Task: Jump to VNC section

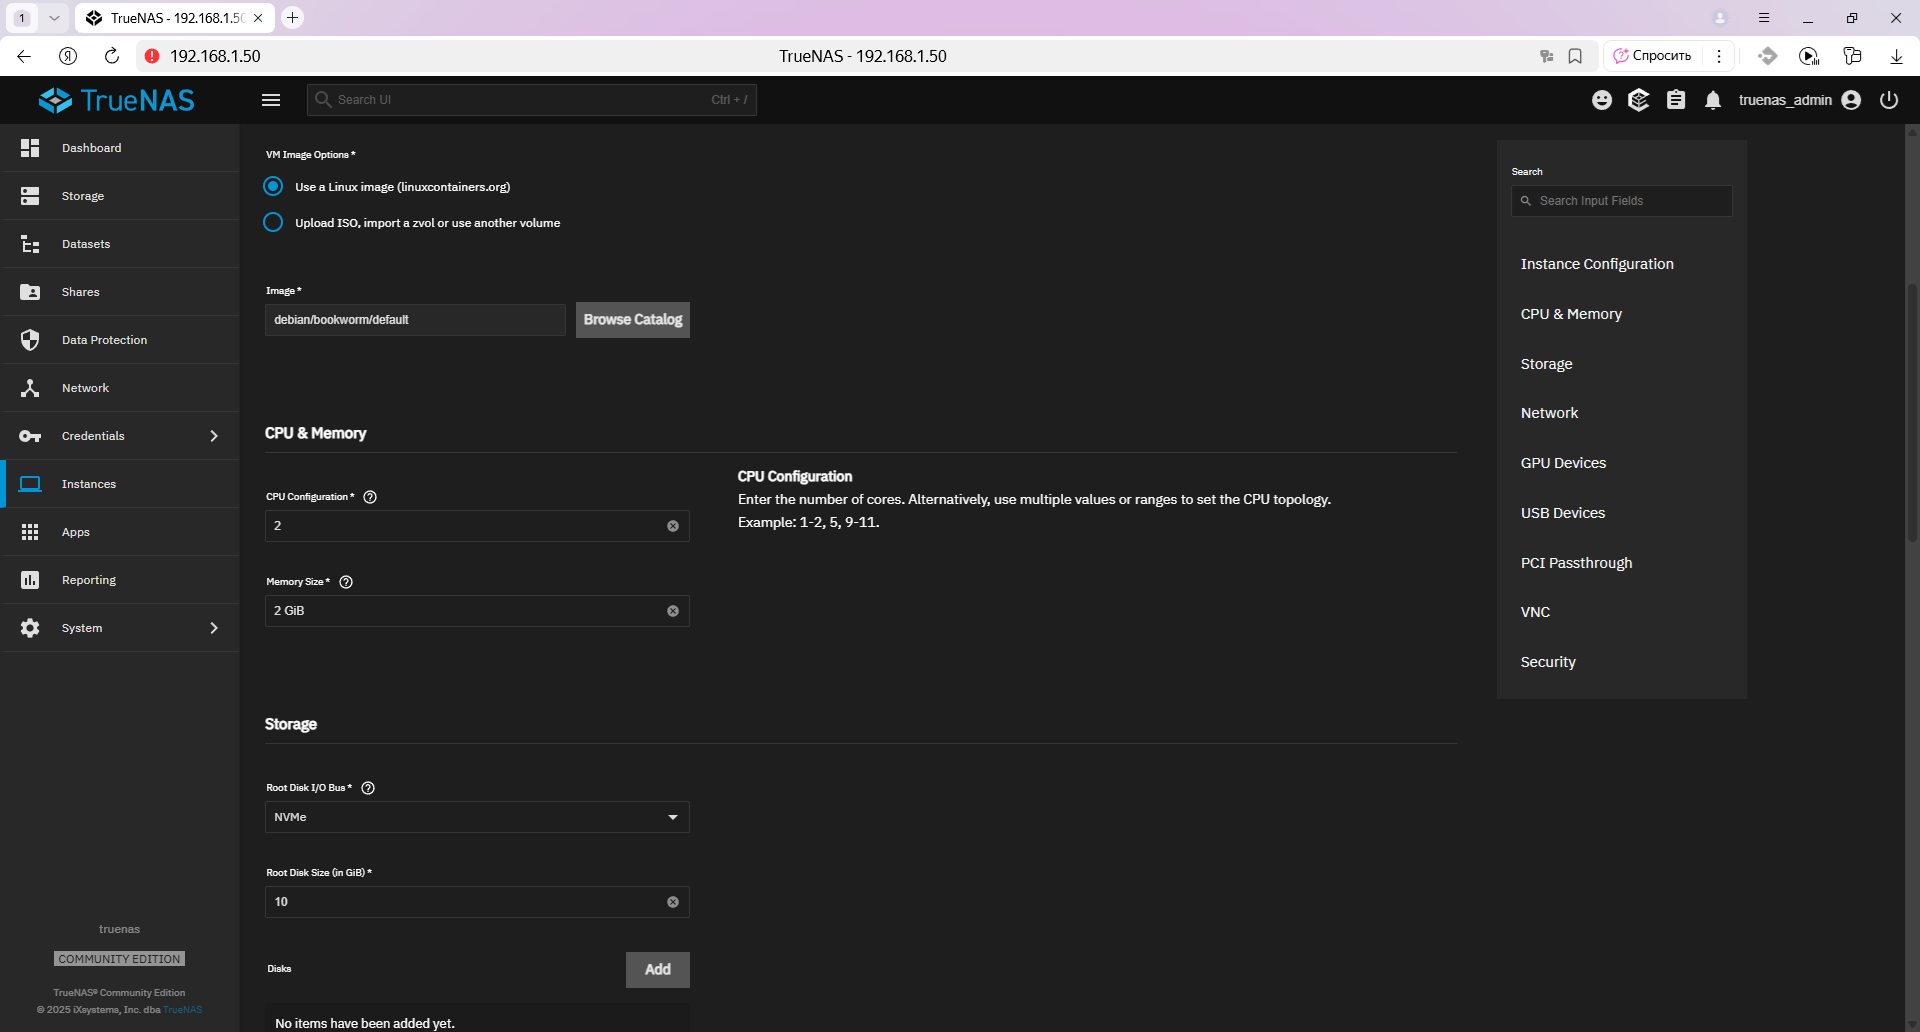Action: tap(1535, 612)
